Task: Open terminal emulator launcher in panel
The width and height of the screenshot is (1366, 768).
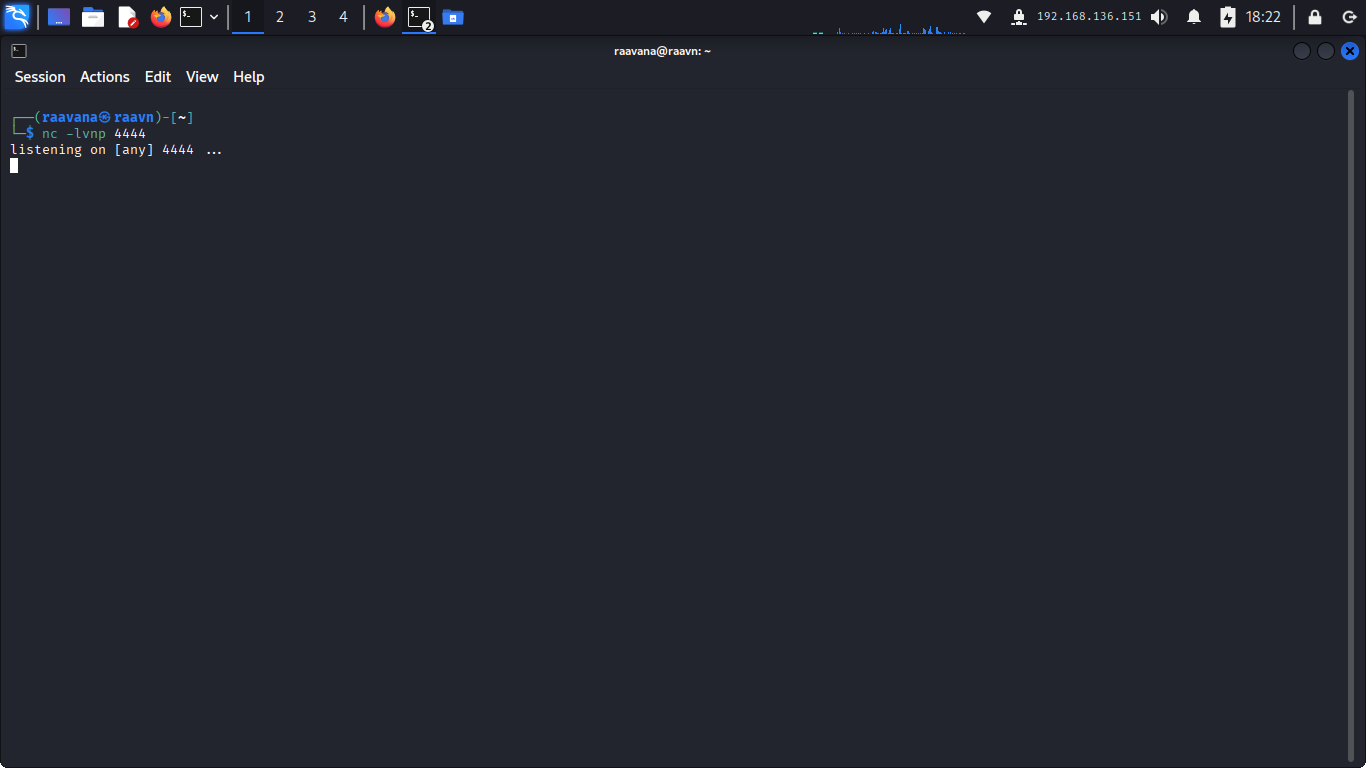Action: click(x=191, y=17)
